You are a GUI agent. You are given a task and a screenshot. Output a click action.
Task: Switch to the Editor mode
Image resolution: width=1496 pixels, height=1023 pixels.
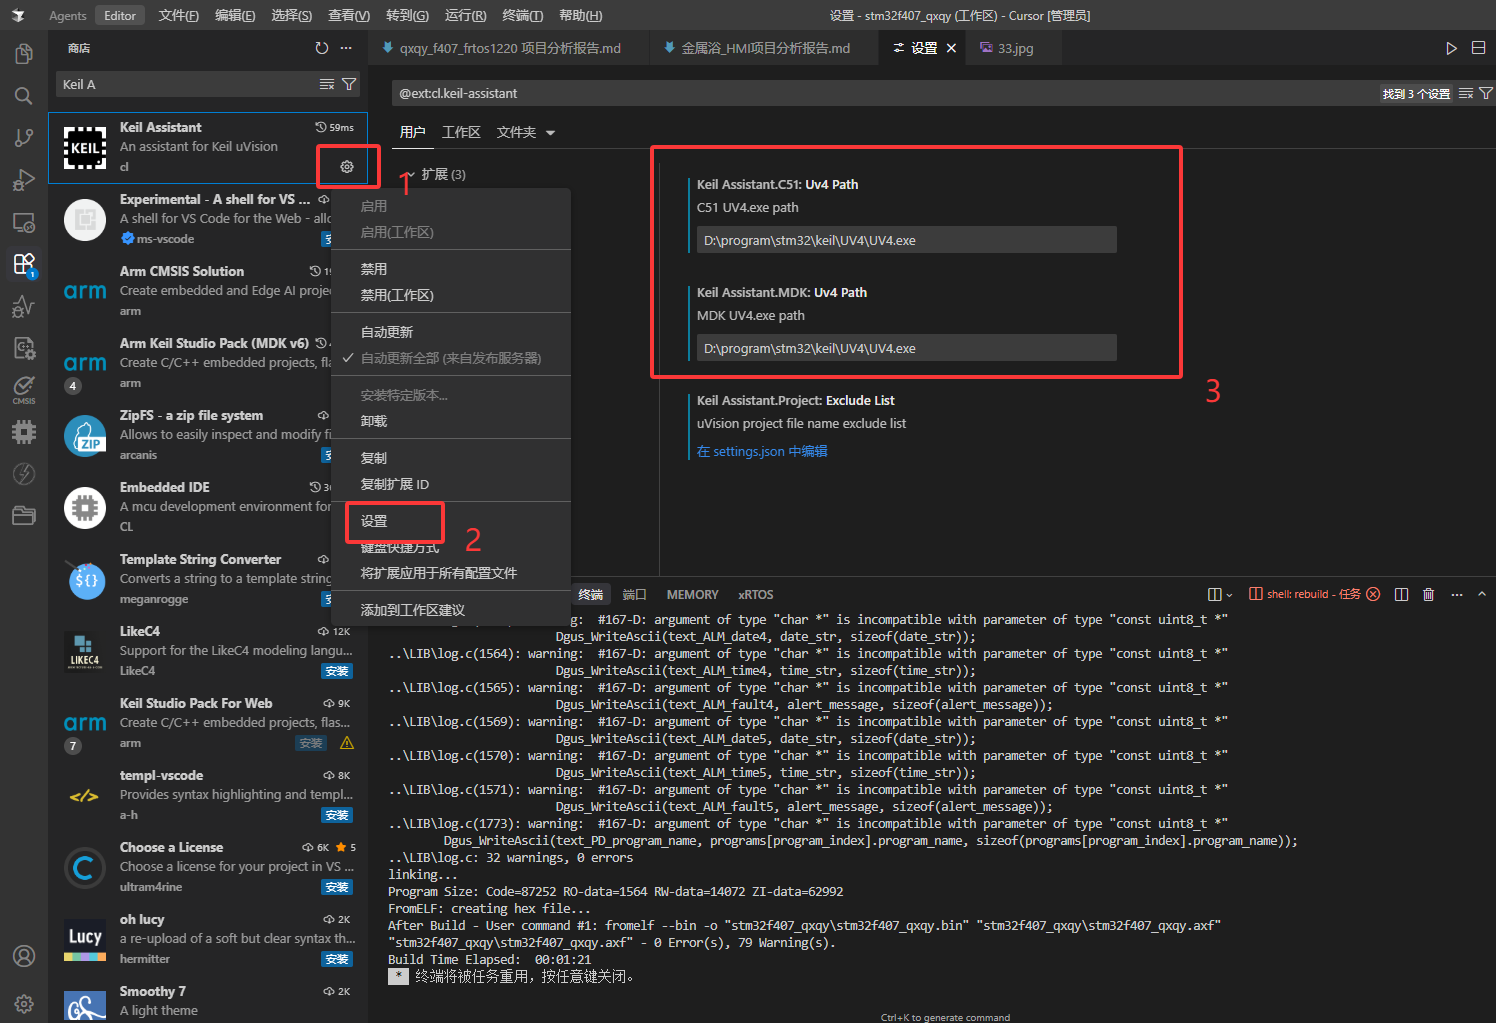point(120,16)
